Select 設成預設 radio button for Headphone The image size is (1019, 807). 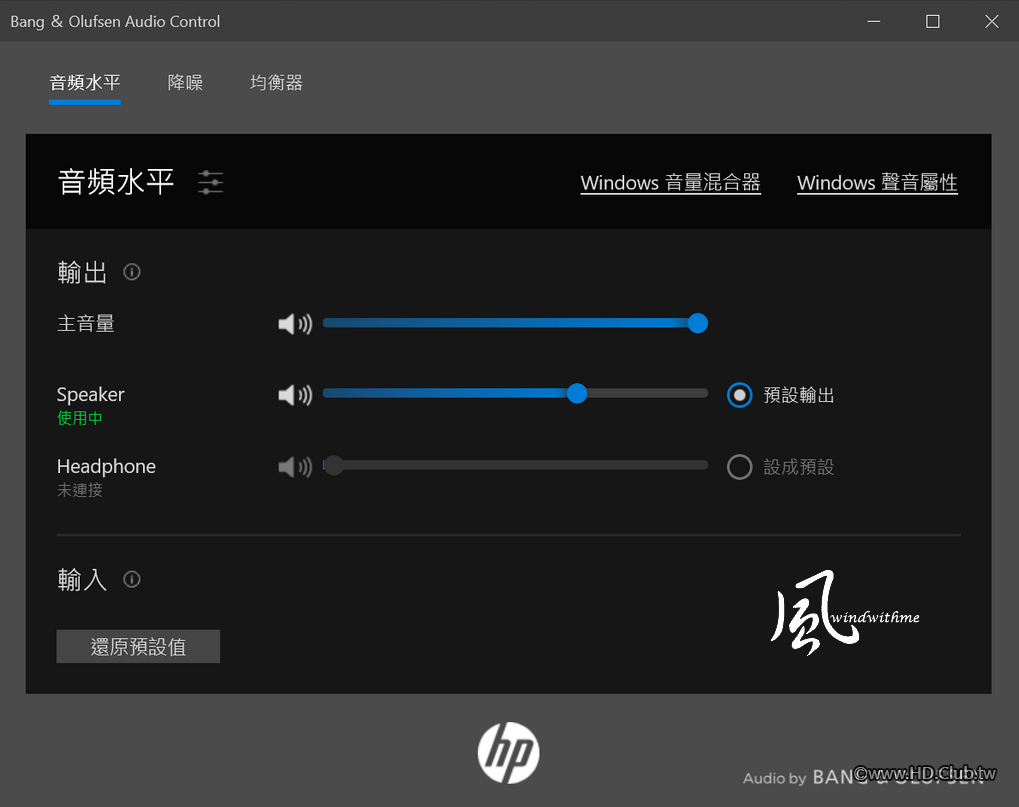point(740,467)
